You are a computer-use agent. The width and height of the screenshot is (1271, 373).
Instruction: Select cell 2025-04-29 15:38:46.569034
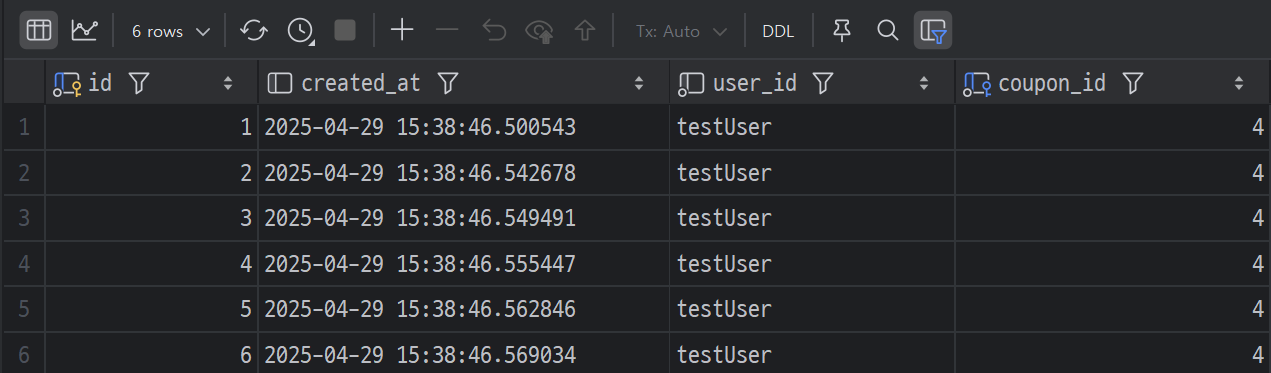464,353
